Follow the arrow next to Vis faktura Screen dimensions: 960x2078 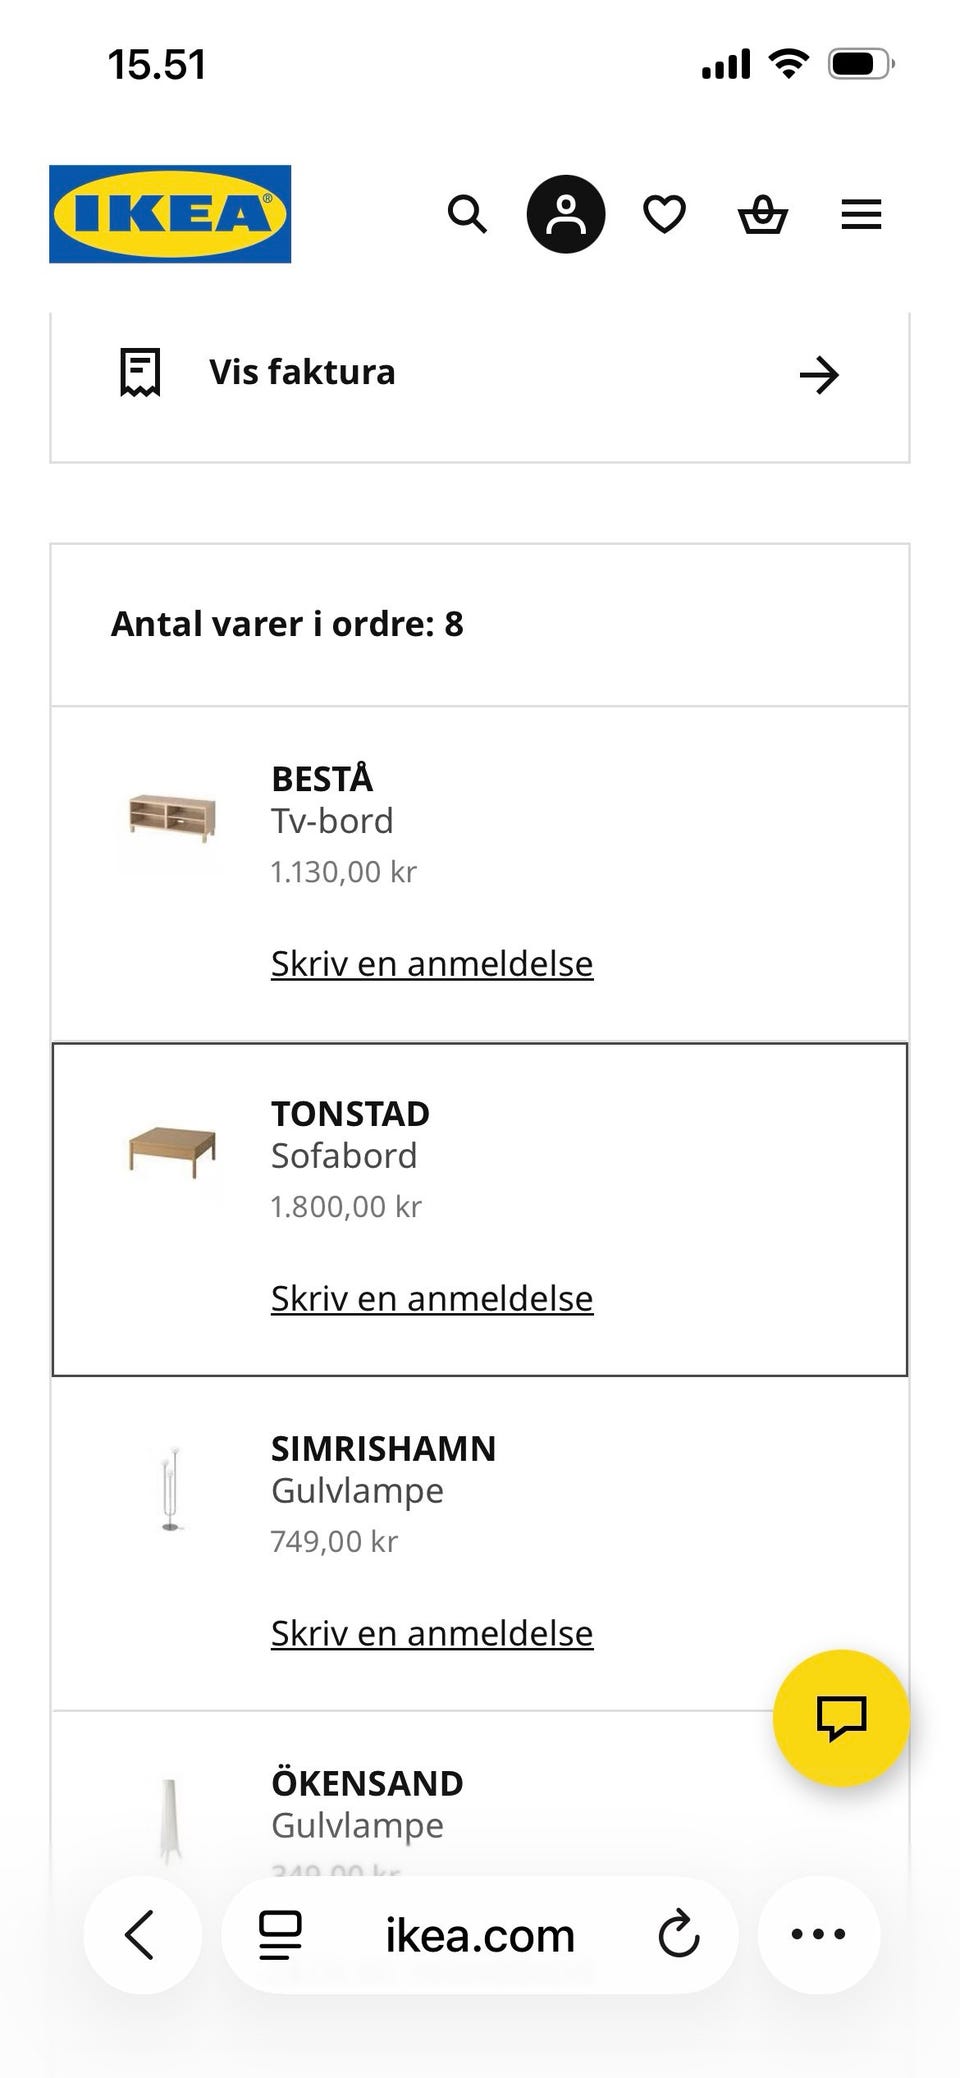(x=819, y=375)
